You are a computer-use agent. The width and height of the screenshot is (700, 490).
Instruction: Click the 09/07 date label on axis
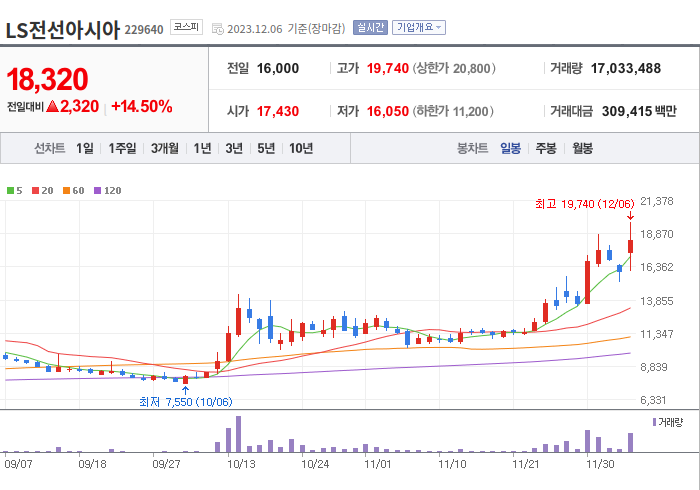pos(18,464)
